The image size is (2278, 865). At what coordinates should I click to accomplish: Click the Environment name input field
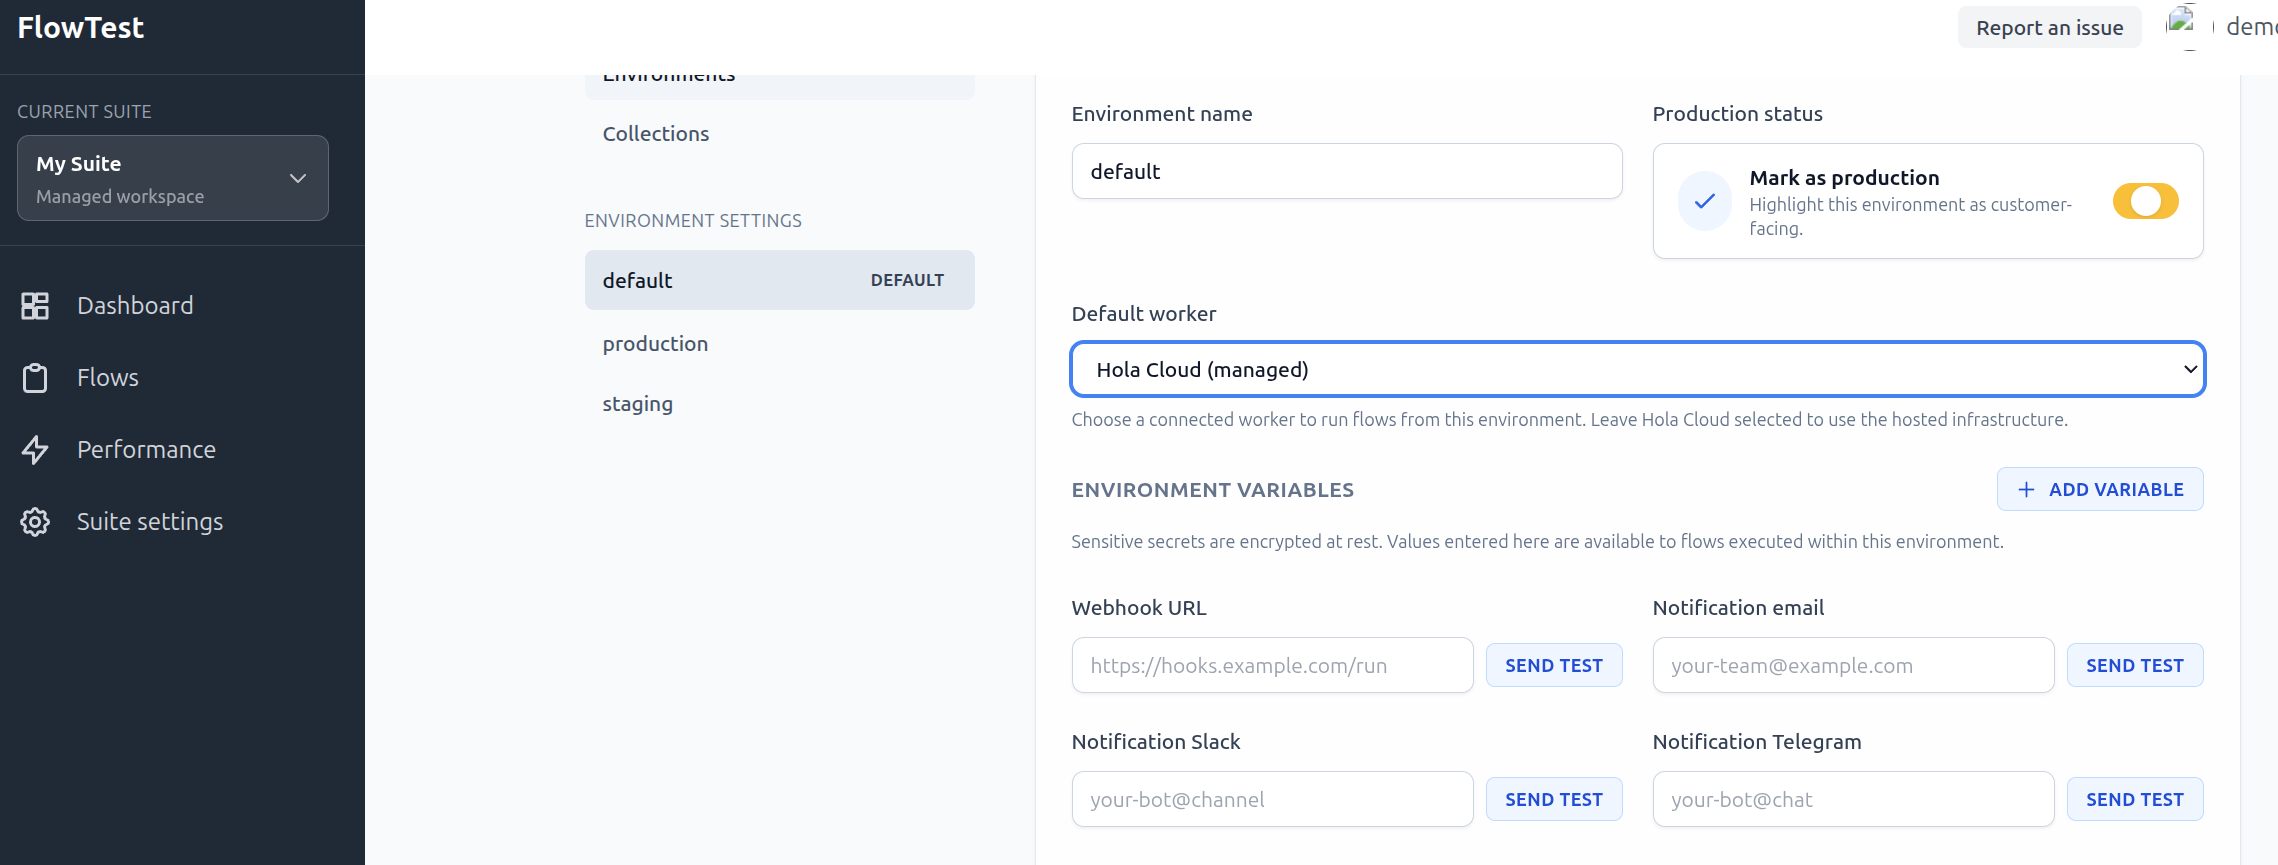(x=1346, y=171)
